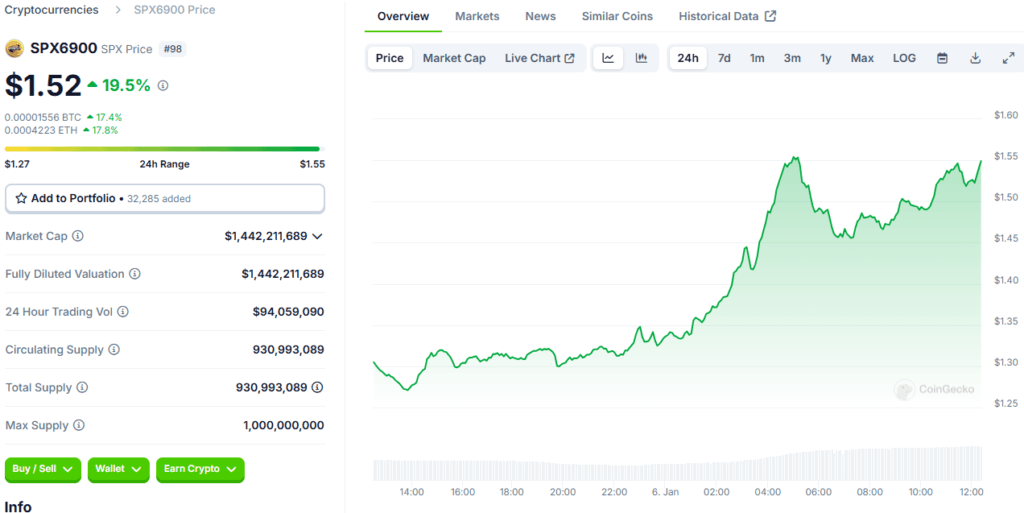Click info icon next to 19.5% change
Screen dimensions: 1024x513
pyautogui.click(x=163, y=86)
